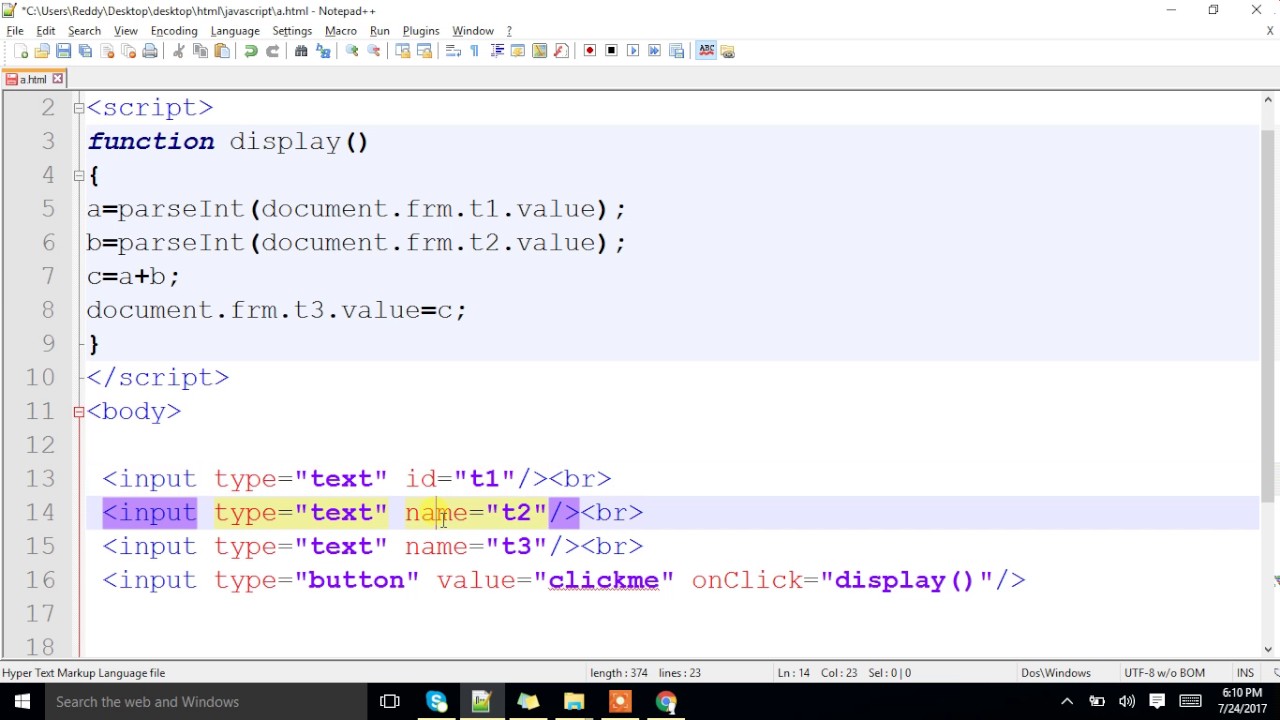Viewport: 1280px width, 720px height.
Task: Click the word "clickme" on line 16
Action: tap(604, 580)
